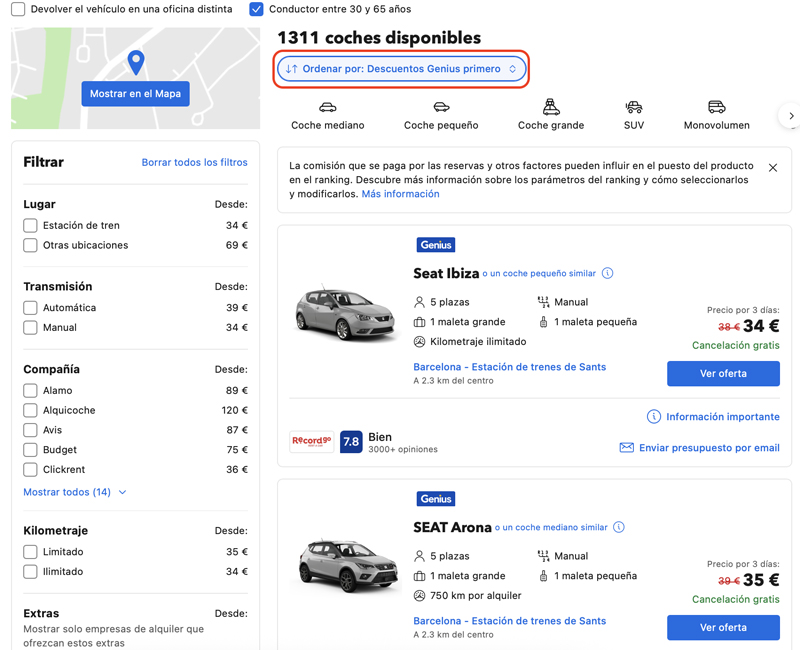The width and height of the screenshot is (800, 650).
Task: Click the map preview area
Action: [135, 78]
